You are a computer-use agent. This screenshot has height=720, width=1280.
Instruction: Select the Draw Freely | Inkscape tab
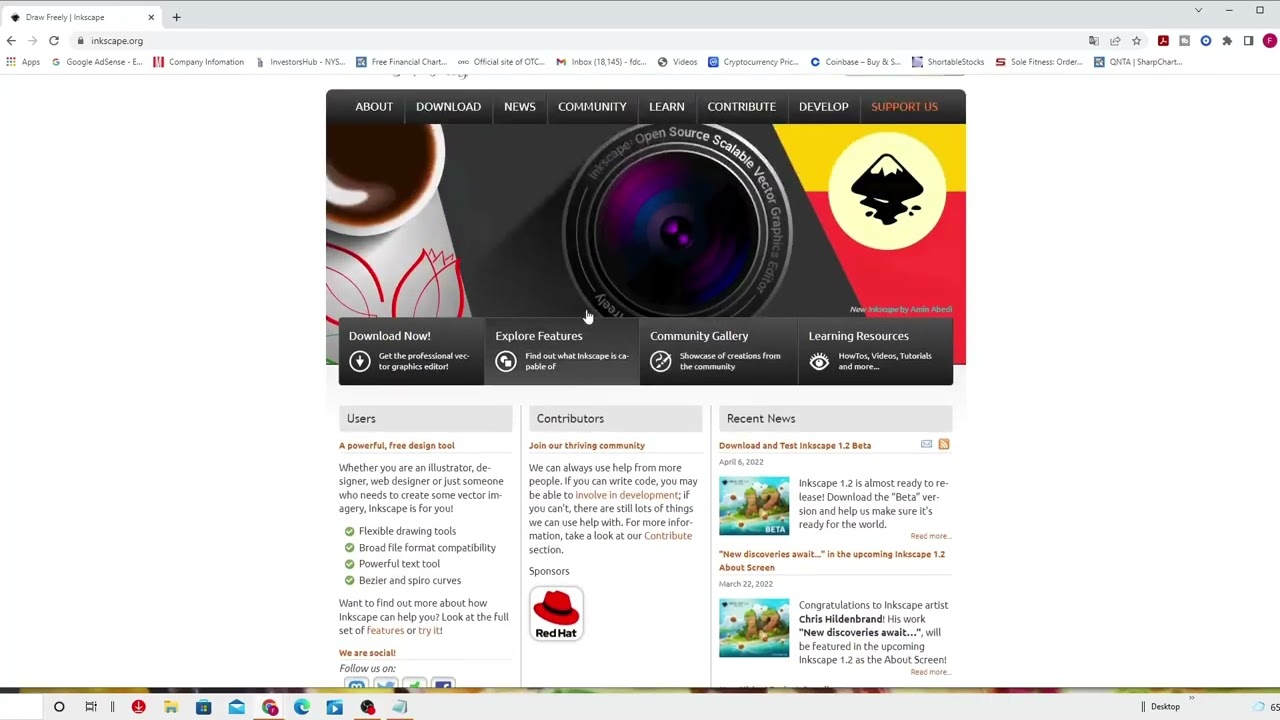(82, 17)
